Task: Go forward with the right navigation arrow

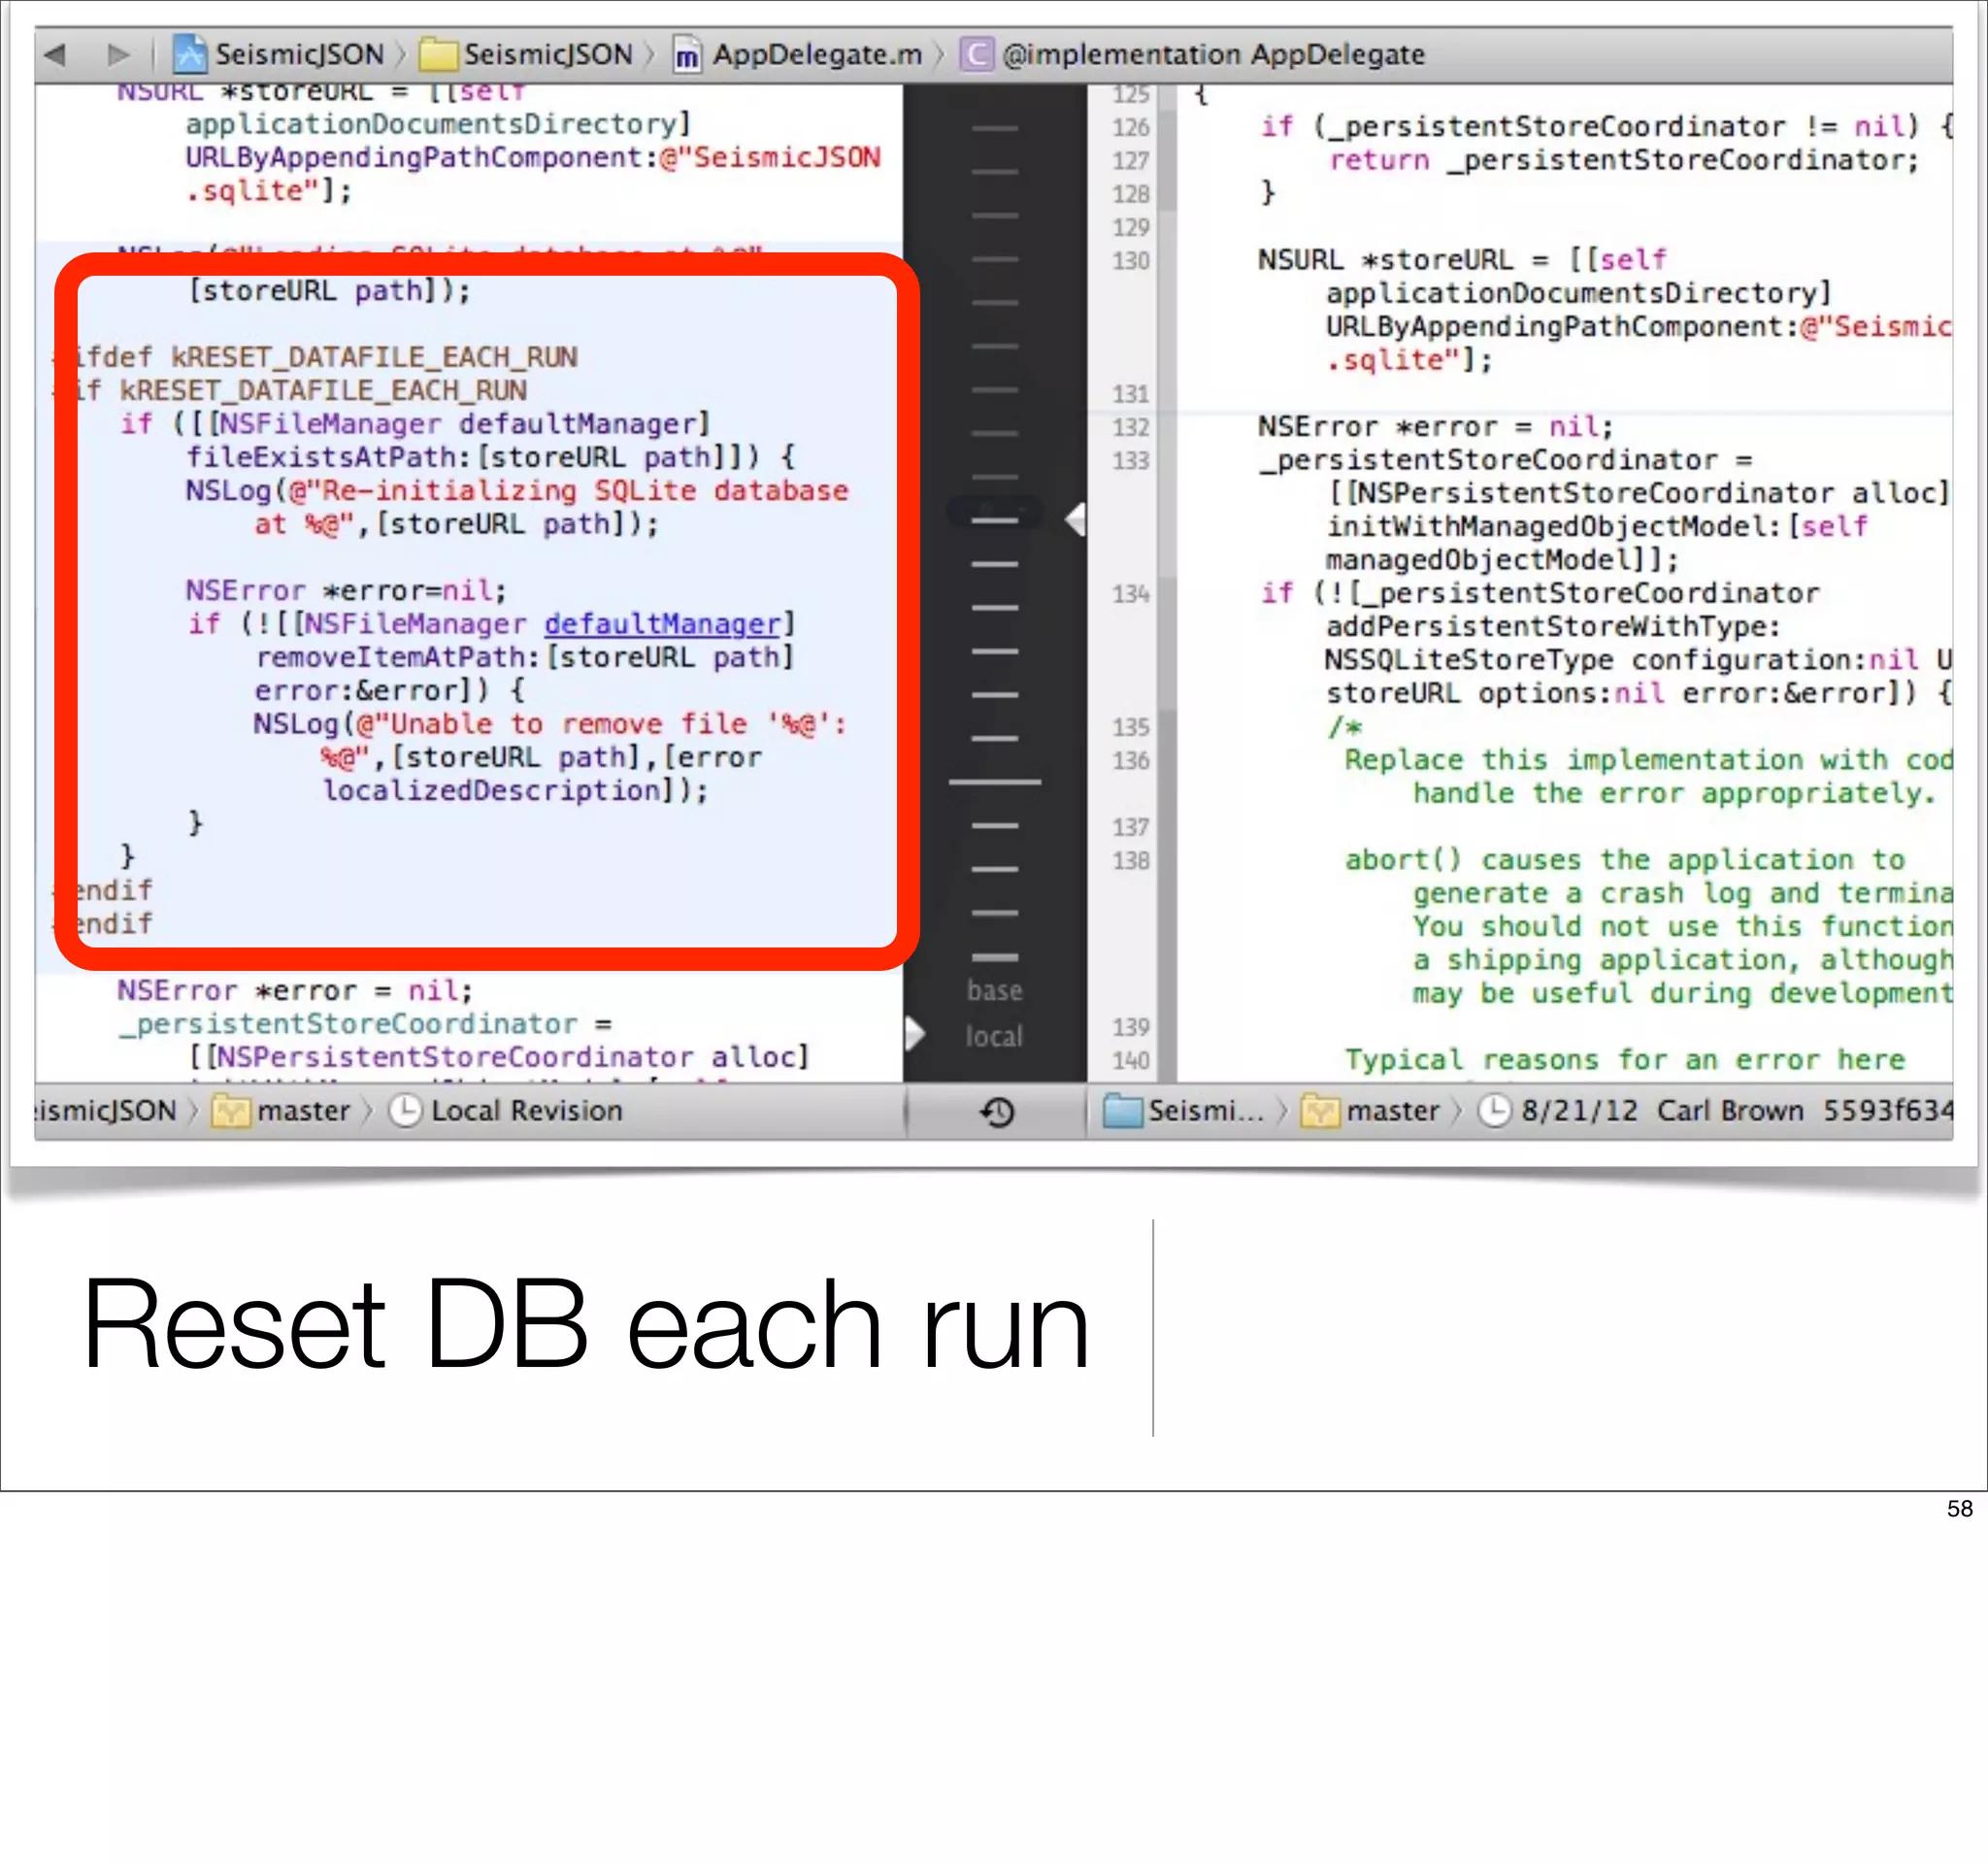Action: click(x=119, y=54)
